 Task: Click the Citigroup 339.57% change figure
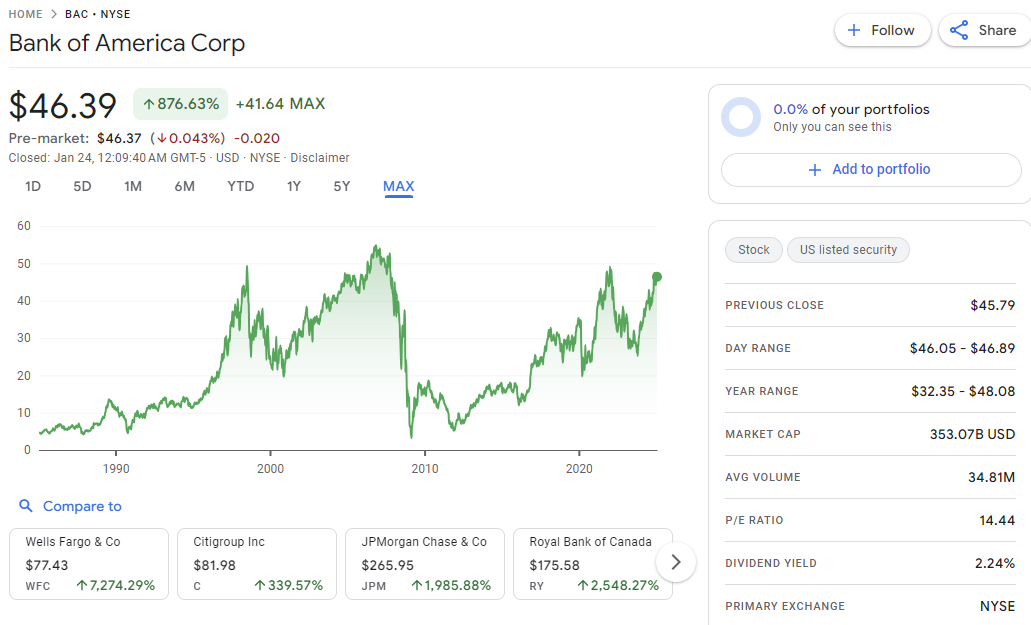289,585
